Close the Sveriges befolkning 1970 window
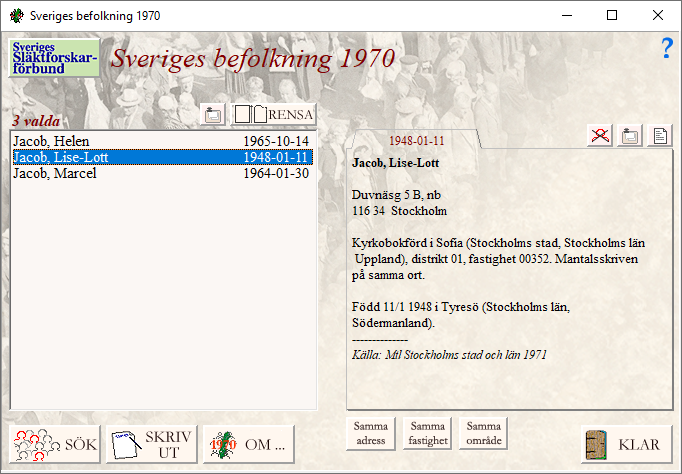The width and height of the screenshot is (682, 474). (658, 16)
